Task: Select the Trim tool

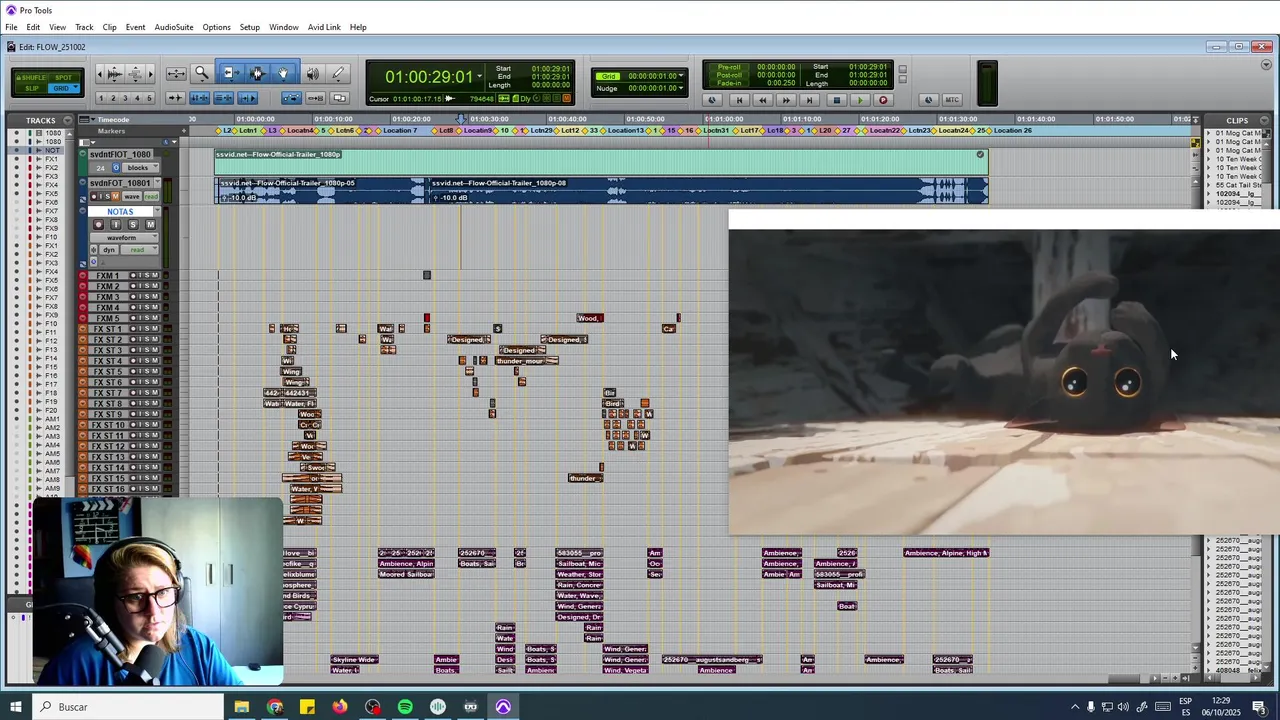Action: tap(230, 74)
